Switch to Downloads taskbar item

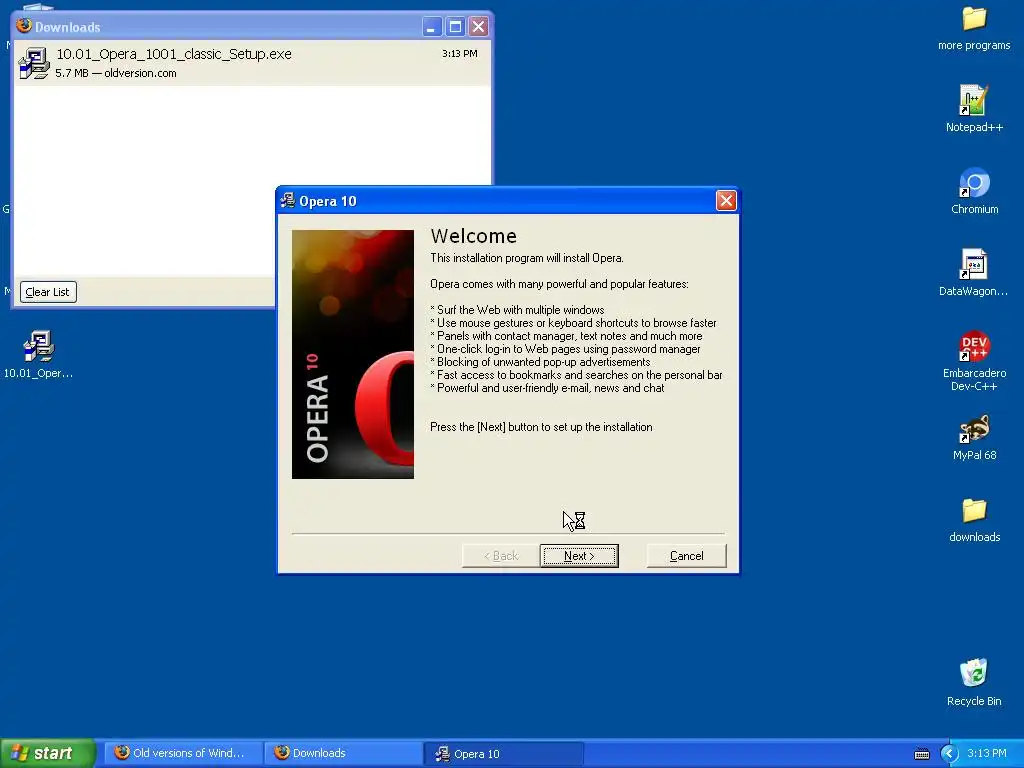pyautogui.click(x=344, y=754)
